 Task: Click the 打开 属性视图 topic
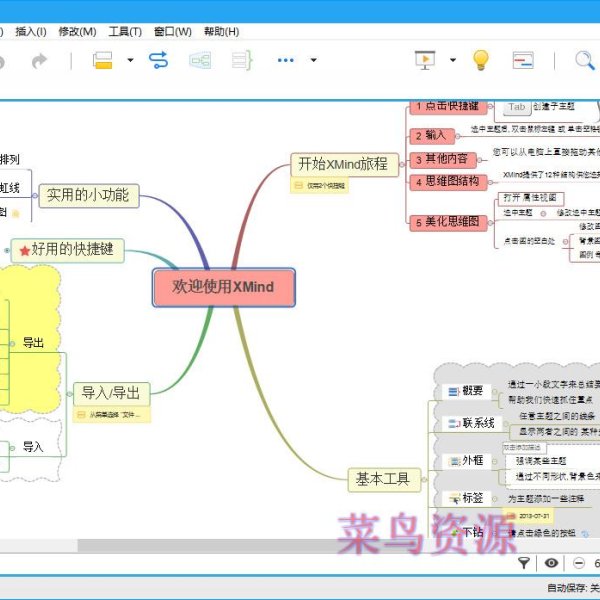pos(531,198)
